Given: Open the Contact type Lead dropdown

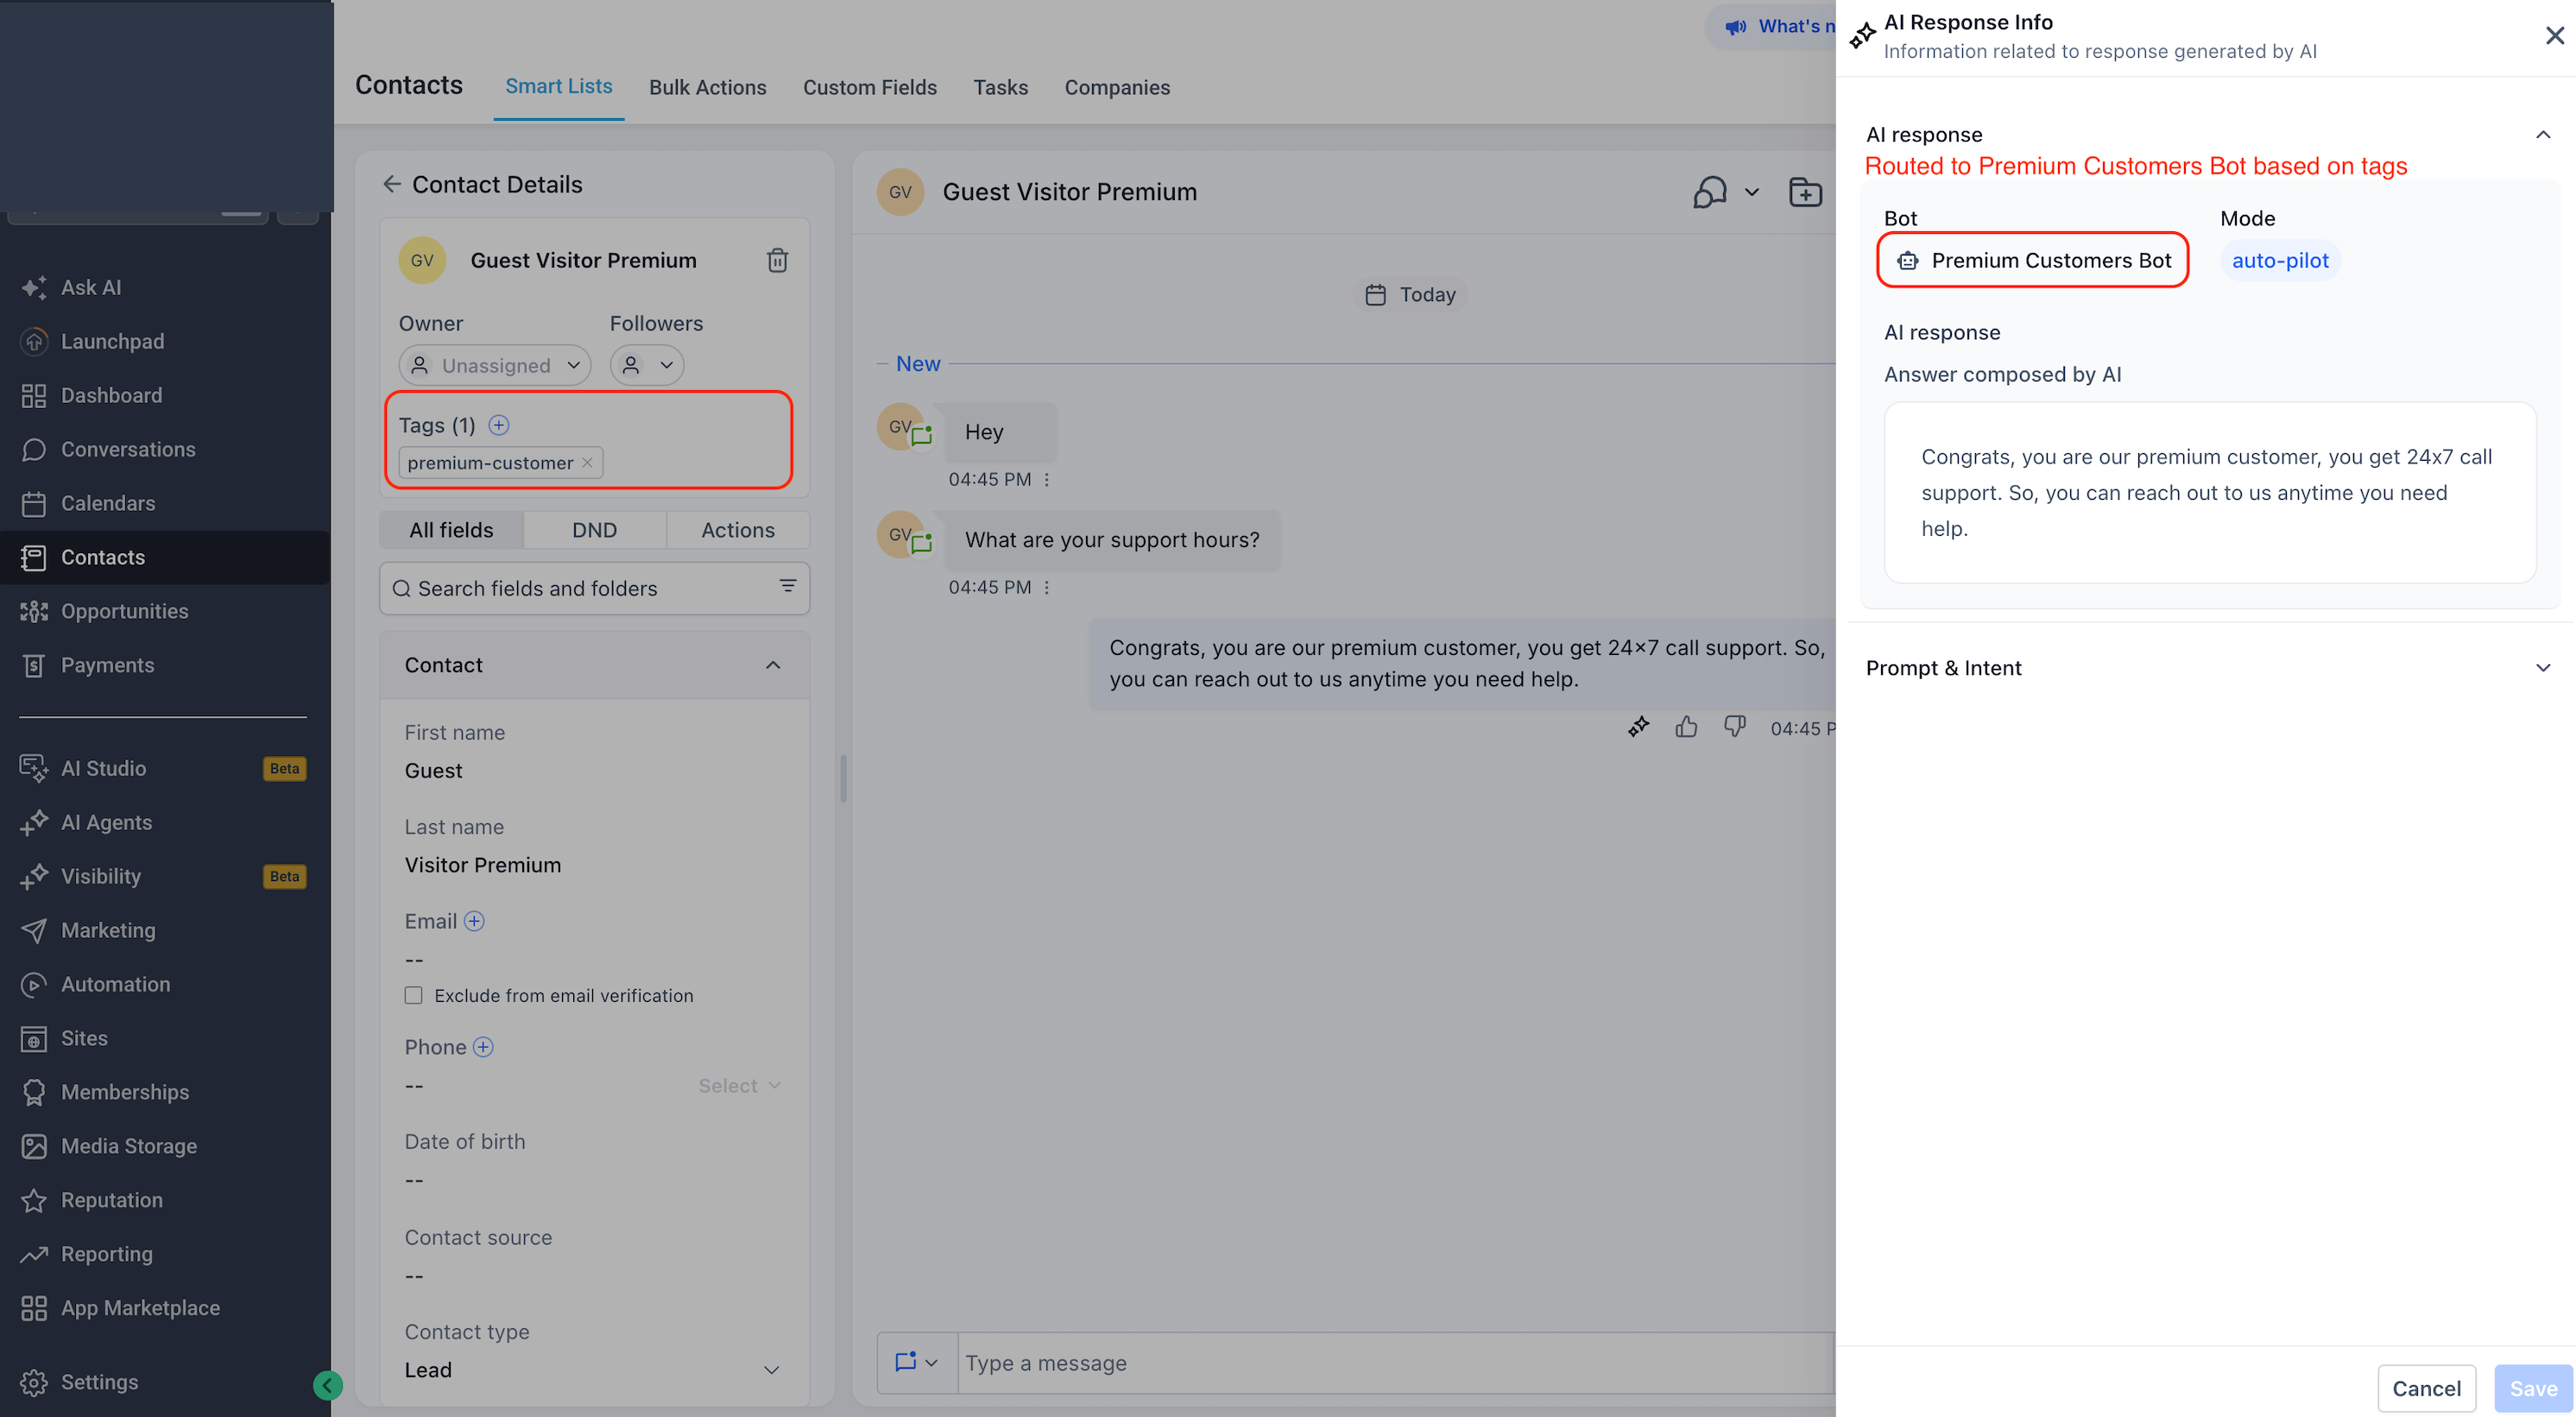Looking at the screenshot, I should click(x=592, y=1369).
